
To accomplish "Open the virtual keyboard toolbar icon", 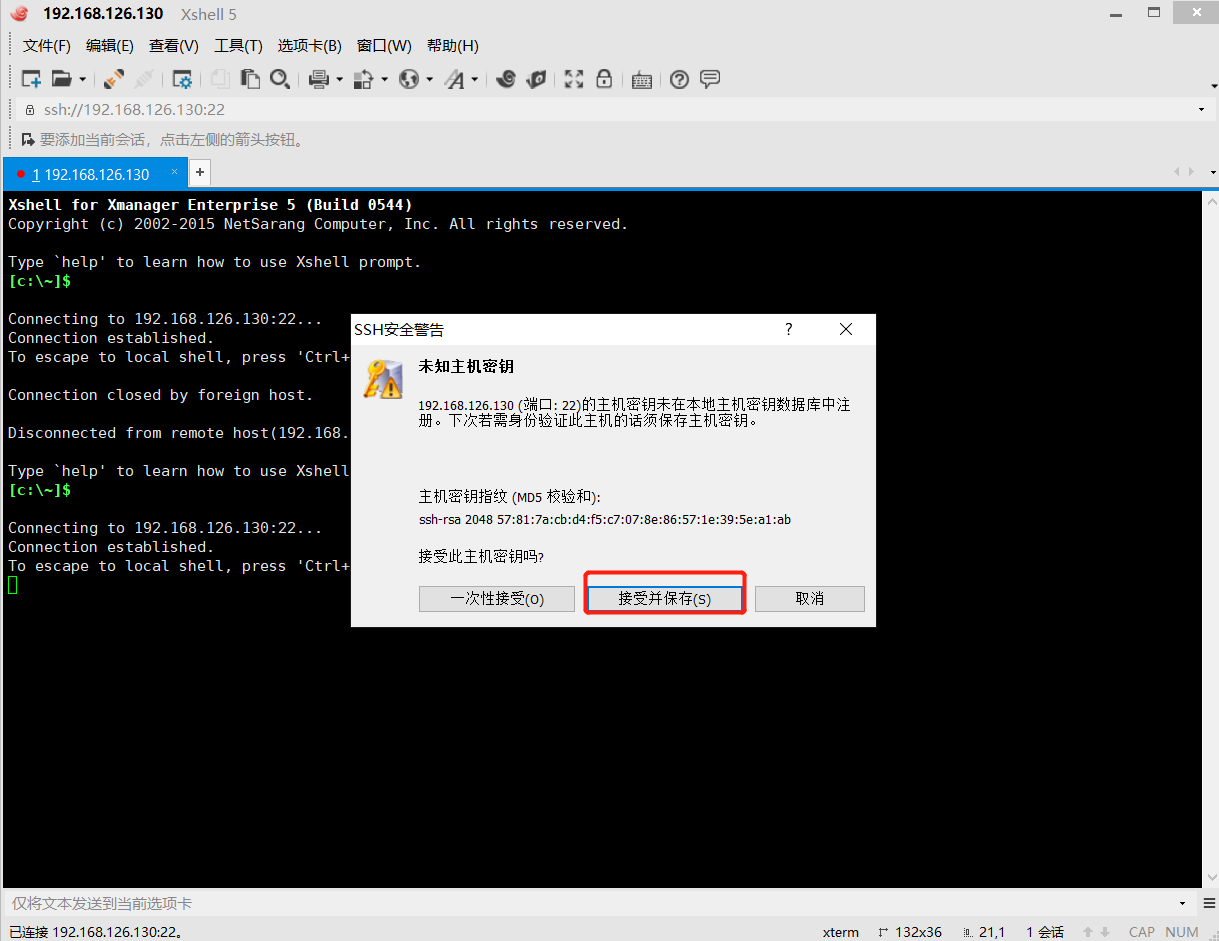I will click(x=642, y=80).
